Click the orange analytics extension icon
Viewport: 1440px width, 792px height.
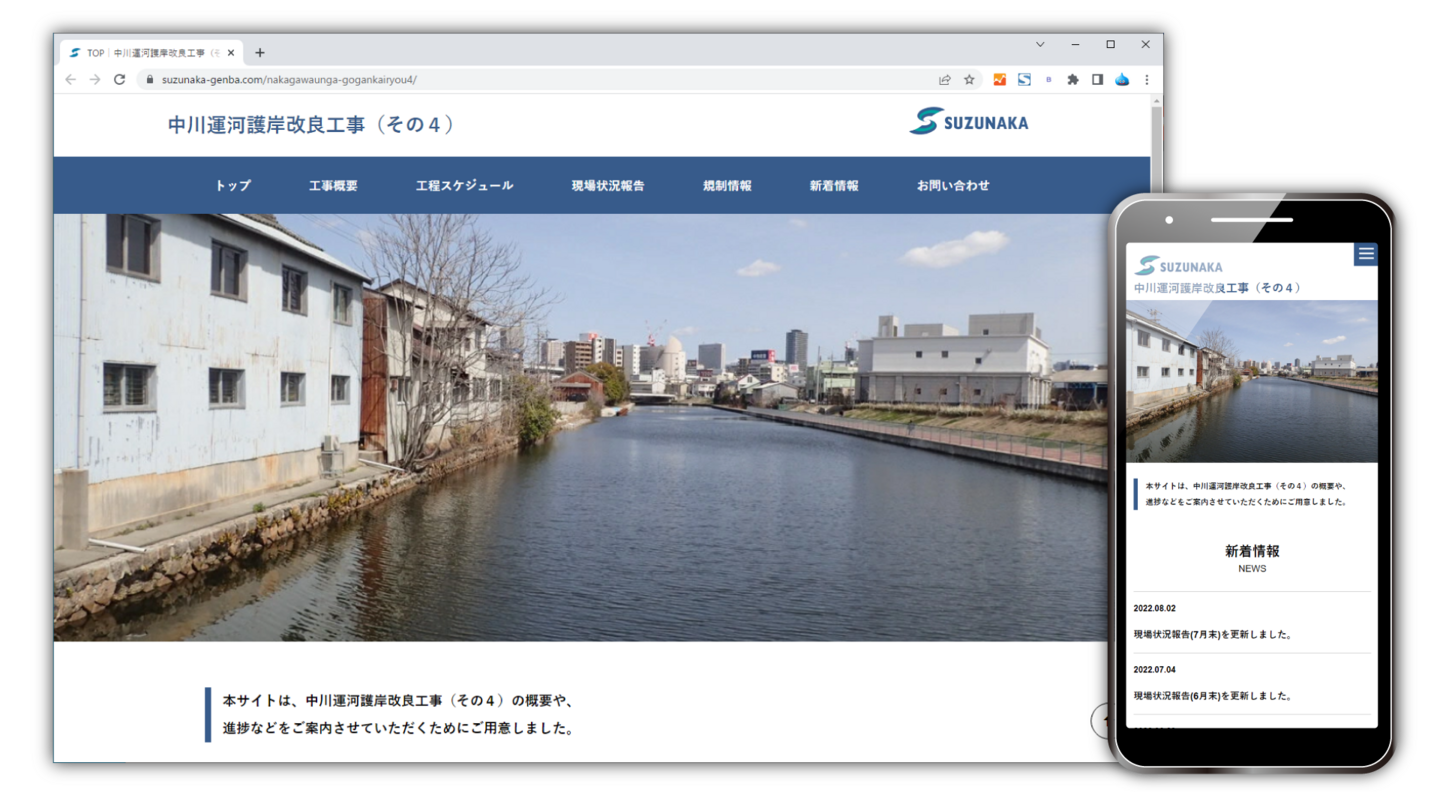pos(1000,79)
